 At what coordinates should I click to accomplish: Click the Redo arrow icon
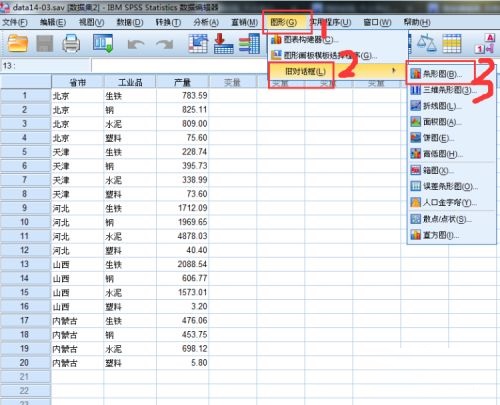(165, 44)
